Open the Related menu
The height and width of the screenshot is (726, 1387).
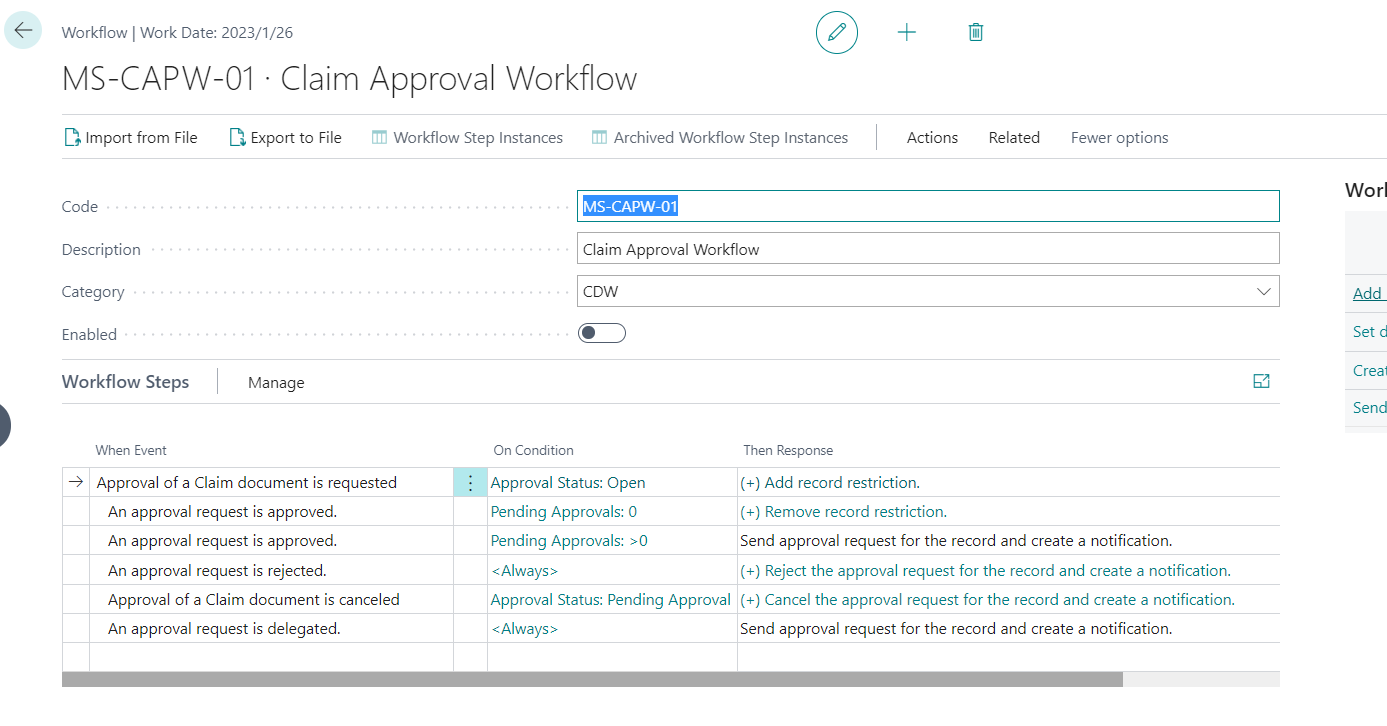(x=1013, y=137)
